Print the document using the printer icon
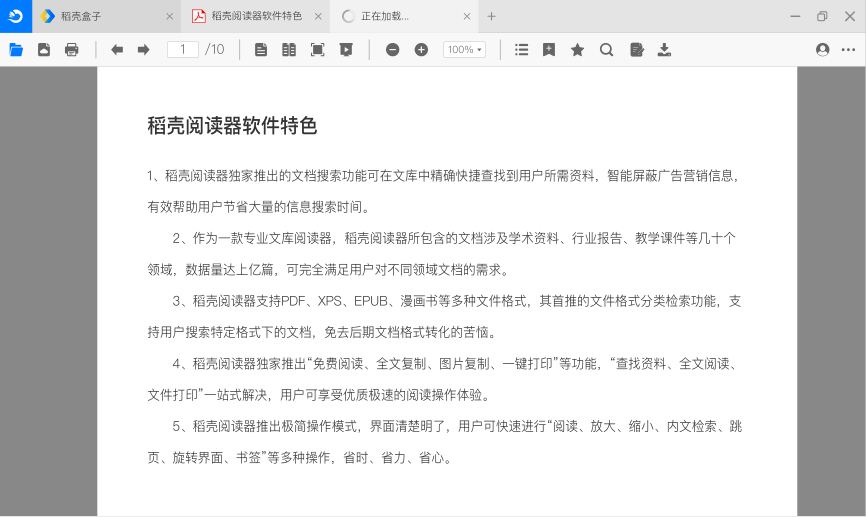867x517 pixels. [71, 50]
